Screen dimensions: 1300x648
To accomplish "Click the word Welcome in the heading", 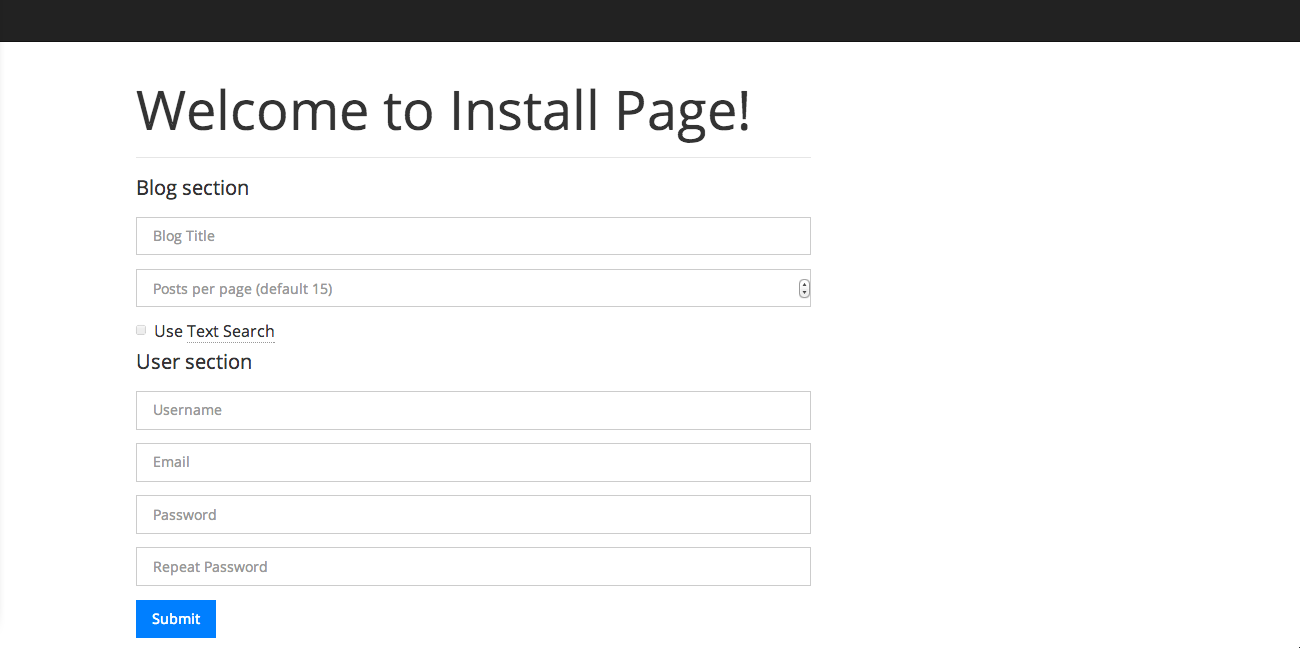I will 253,110.
